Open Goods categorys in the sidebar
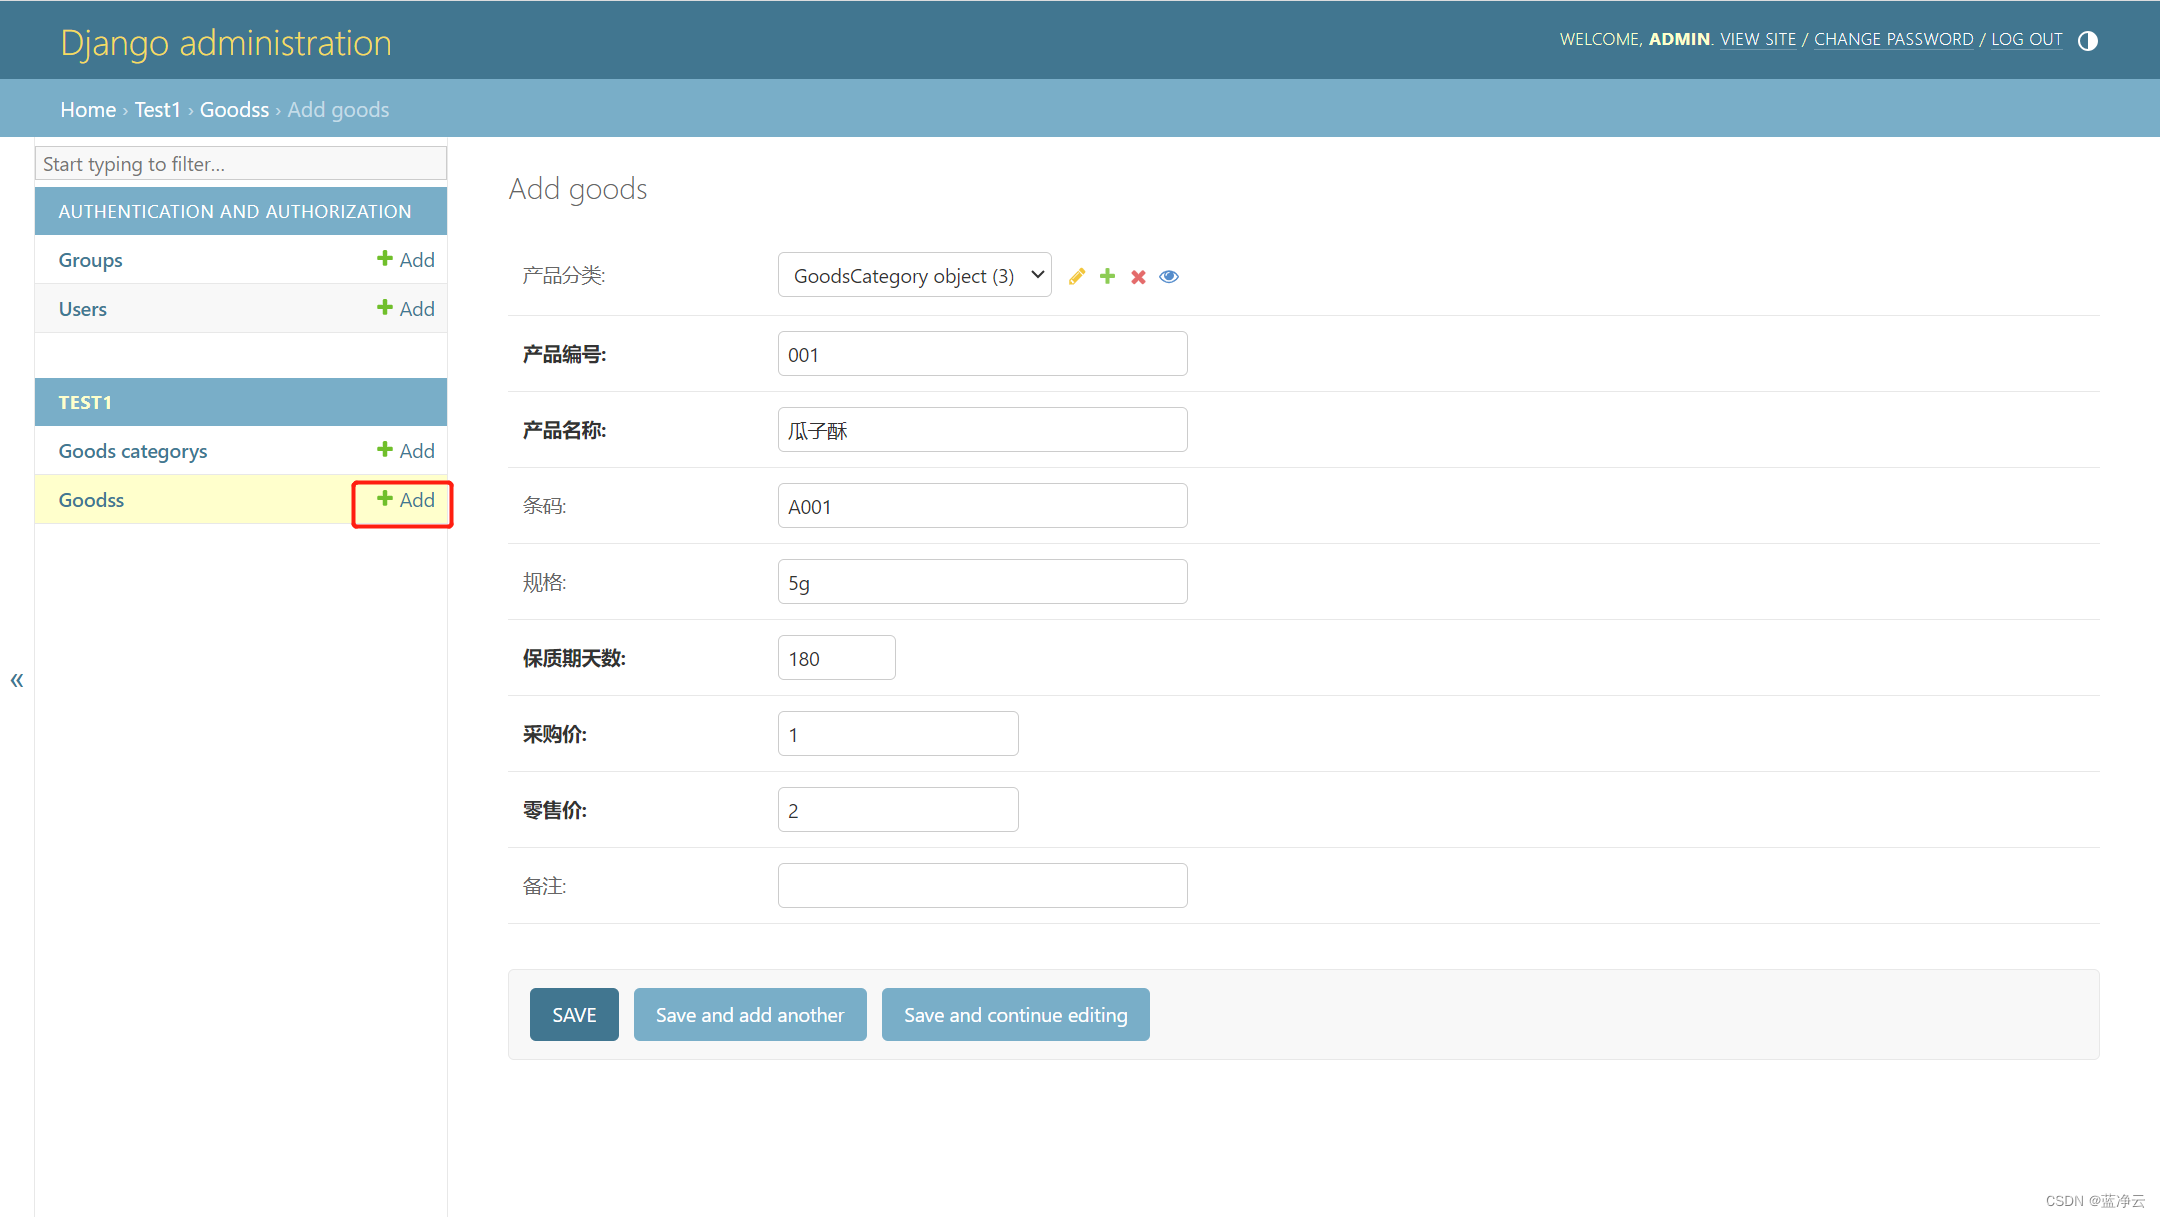This screenshot has height=1217, width=2160. (133, 451)
